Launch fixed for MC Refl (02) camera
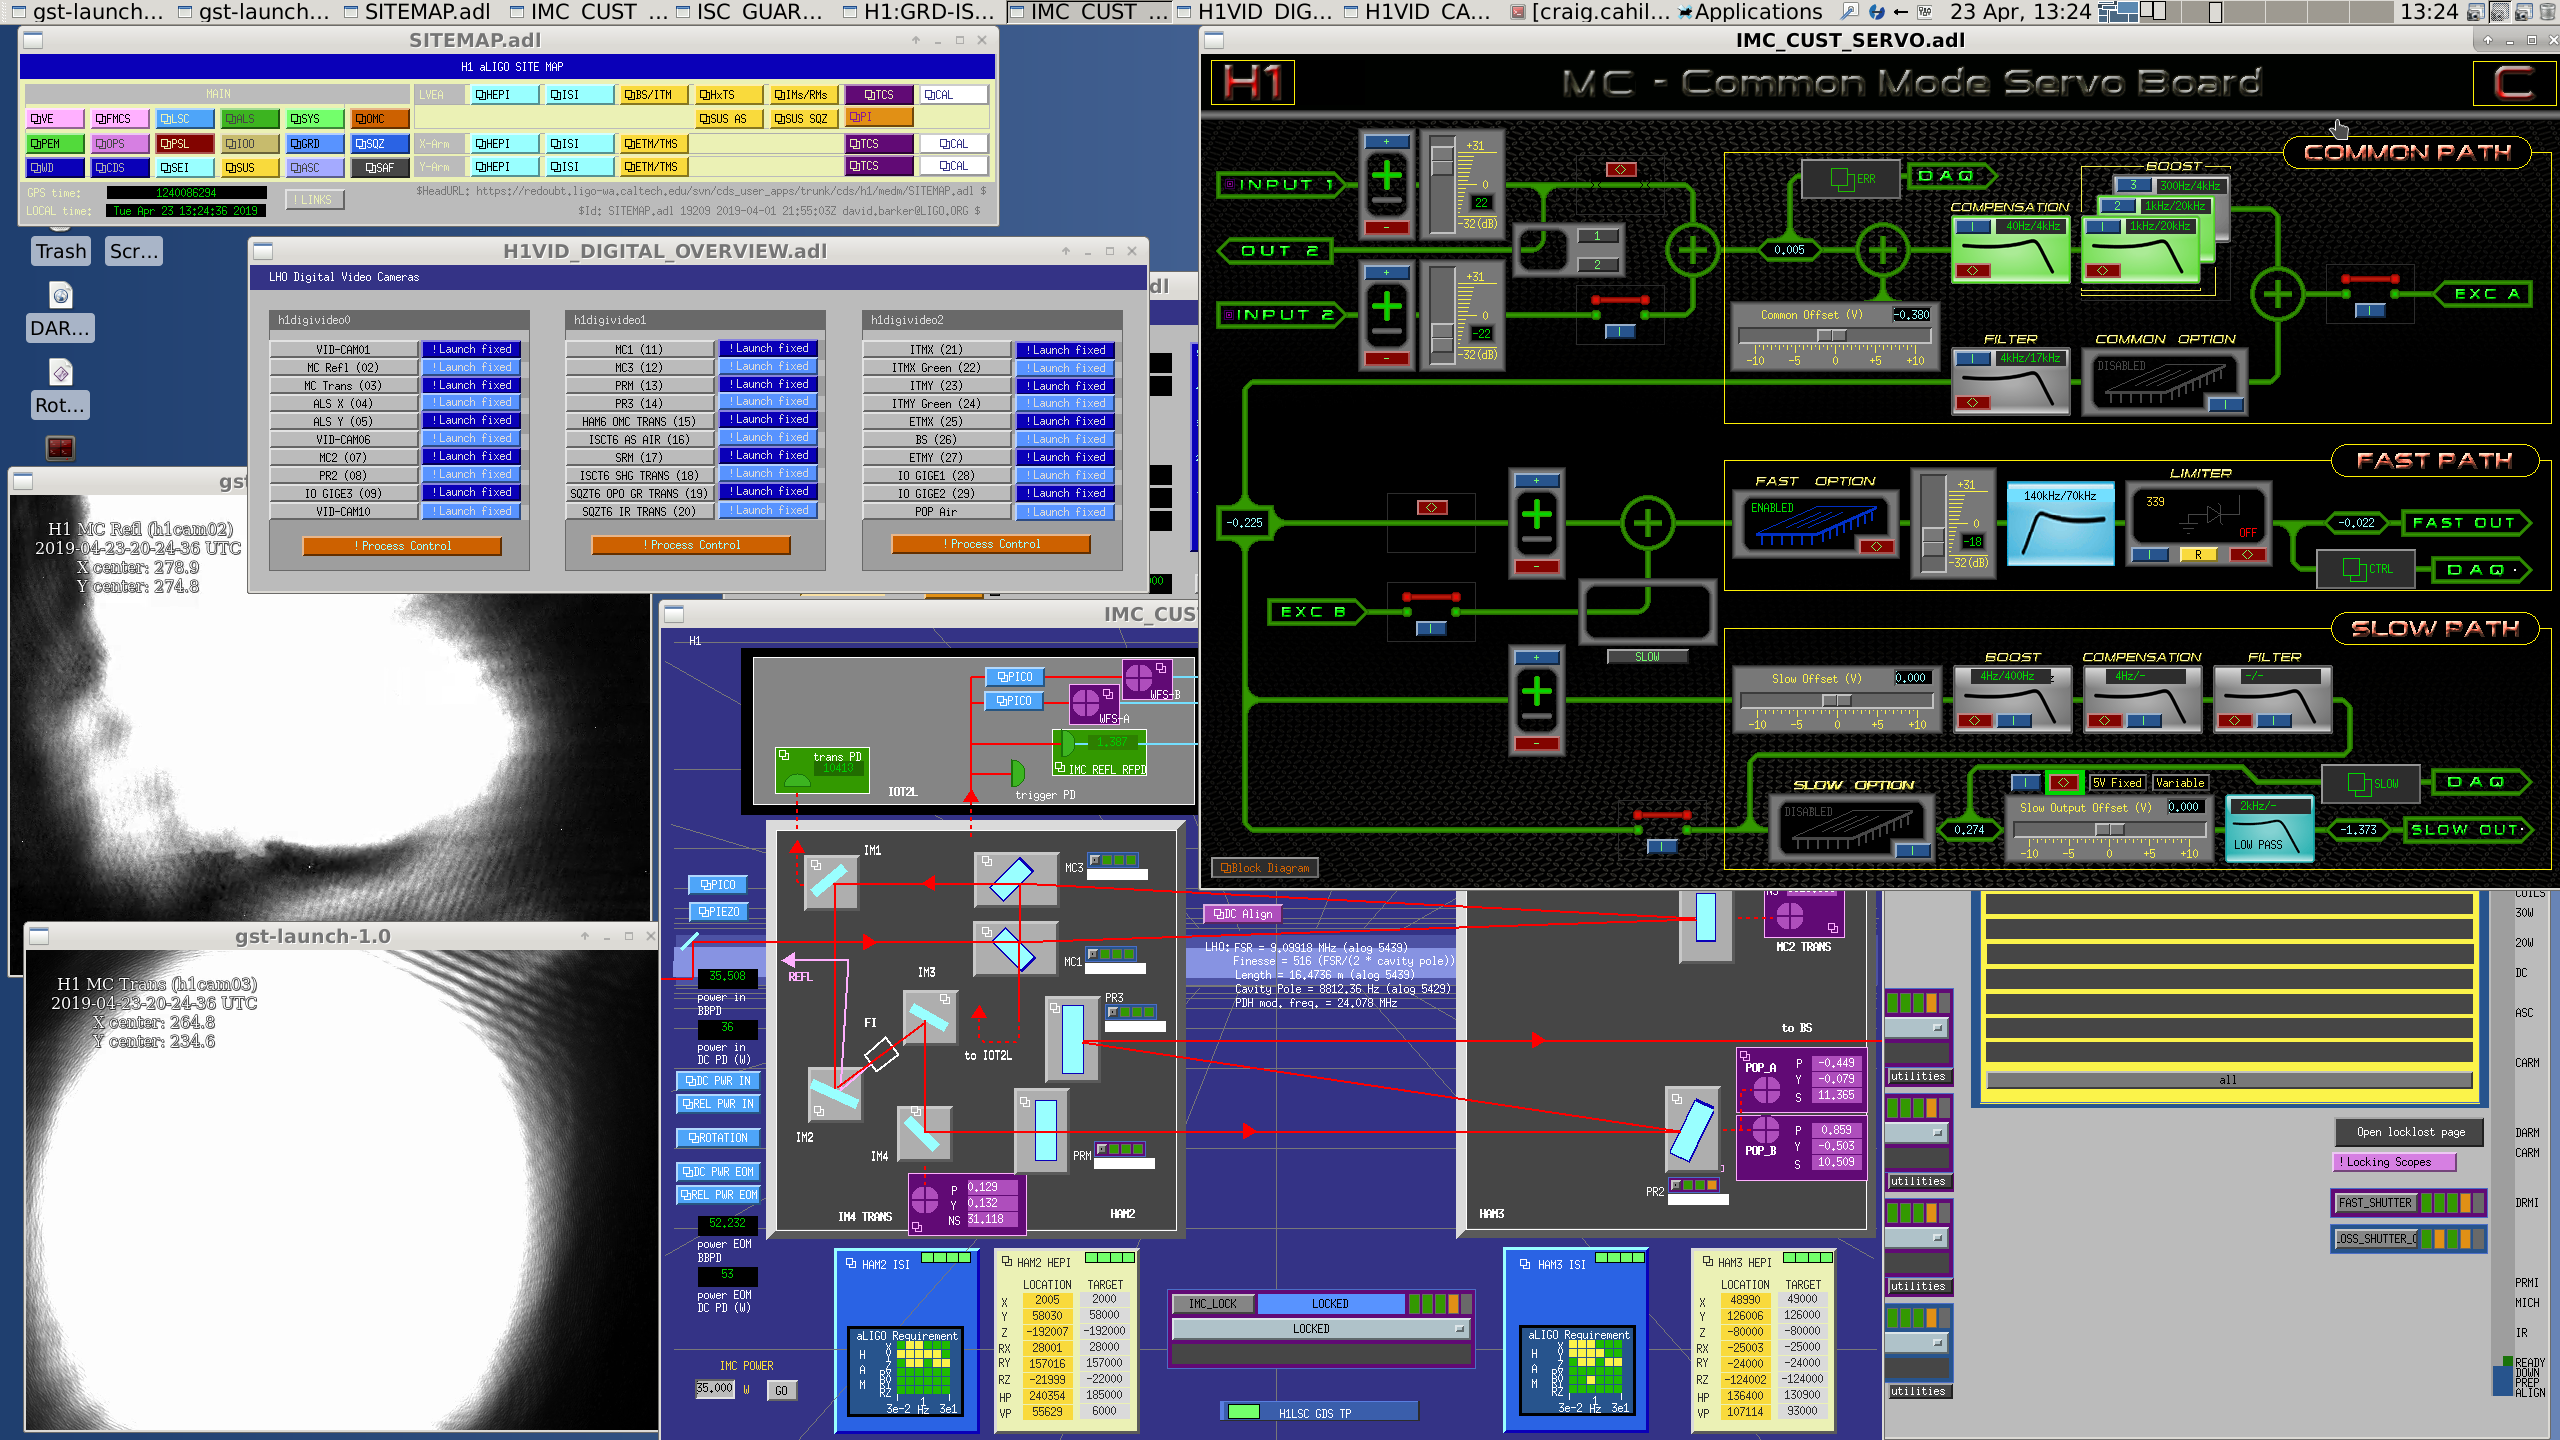2560x1440 pixels. coord(472,367)
